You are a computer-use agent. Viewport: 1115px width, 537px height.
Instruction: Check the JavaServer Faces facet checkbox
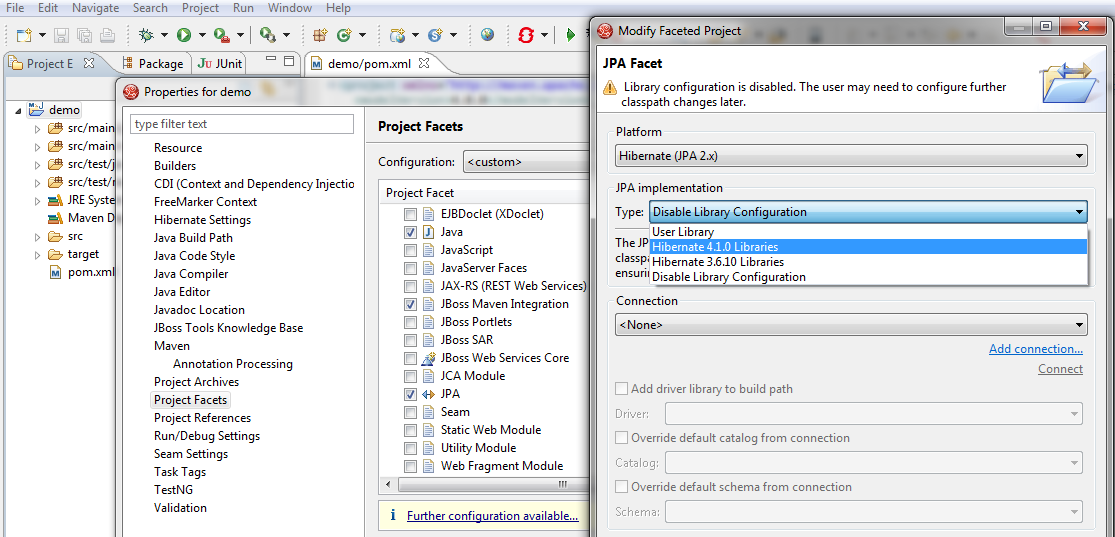tap(410, 268)
